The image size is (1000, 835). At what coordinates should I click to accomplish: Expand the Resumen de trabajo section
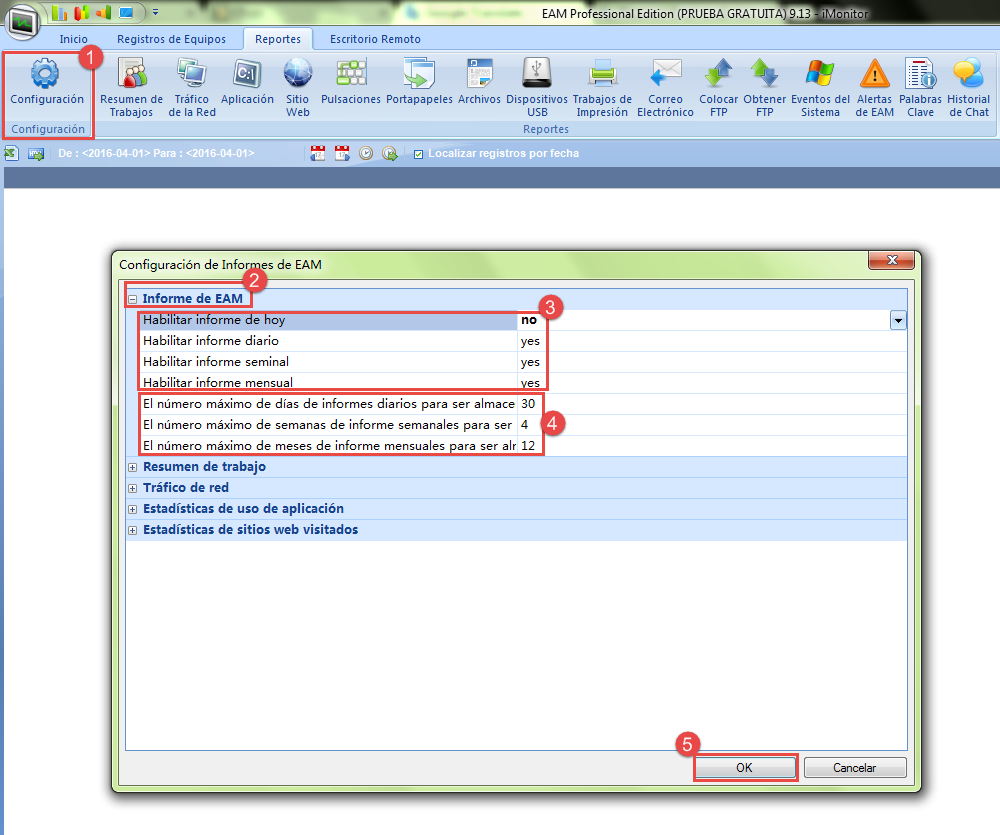[133, 468]
